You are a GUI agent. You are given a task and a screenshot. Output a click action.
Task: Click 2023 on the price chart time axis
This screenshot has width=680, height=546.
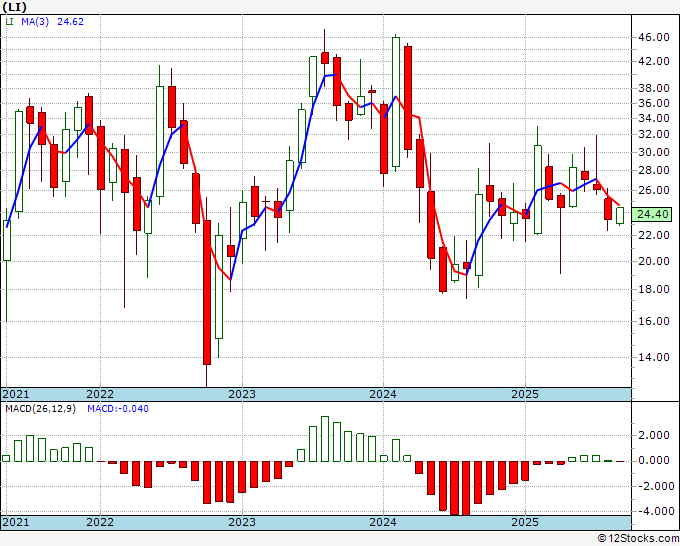(x=242, y=394)
